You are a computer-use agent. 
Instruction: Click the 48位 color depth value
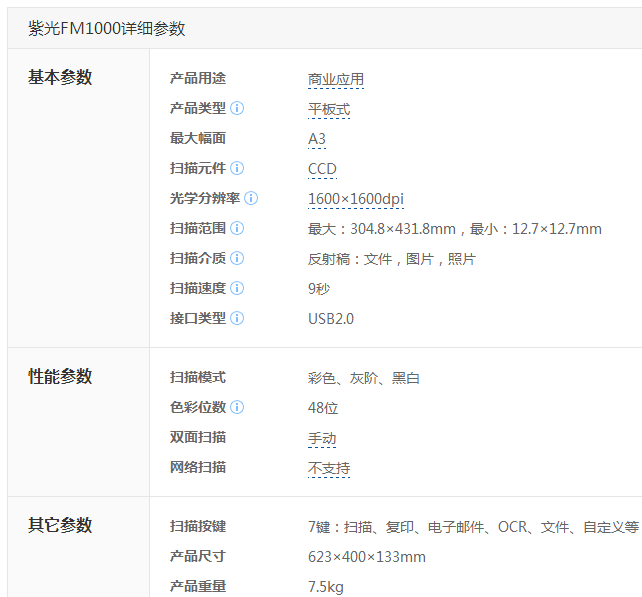pos(323,408)
